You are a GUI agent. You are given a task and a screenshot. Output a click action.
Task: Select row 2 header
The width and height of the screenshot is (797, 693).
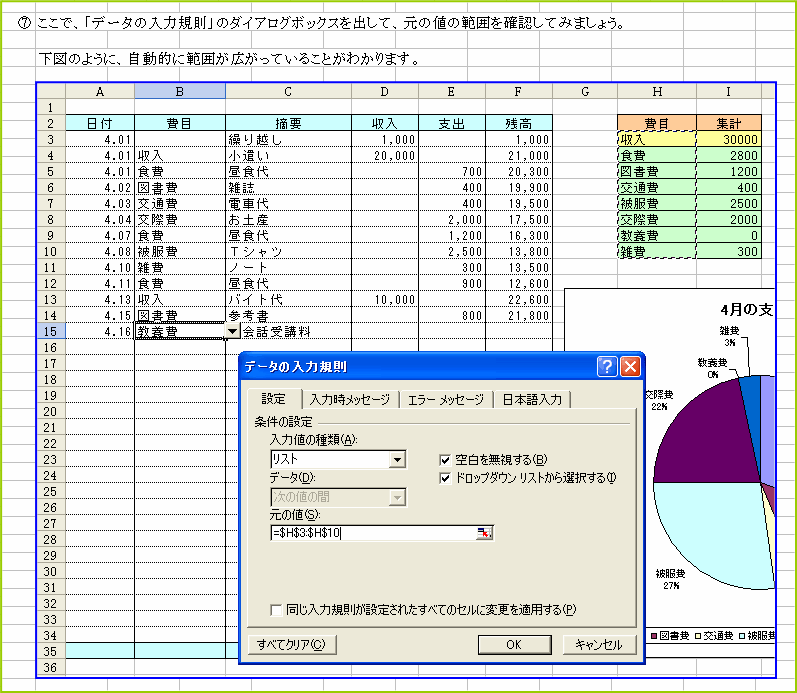tap(51, 123)
